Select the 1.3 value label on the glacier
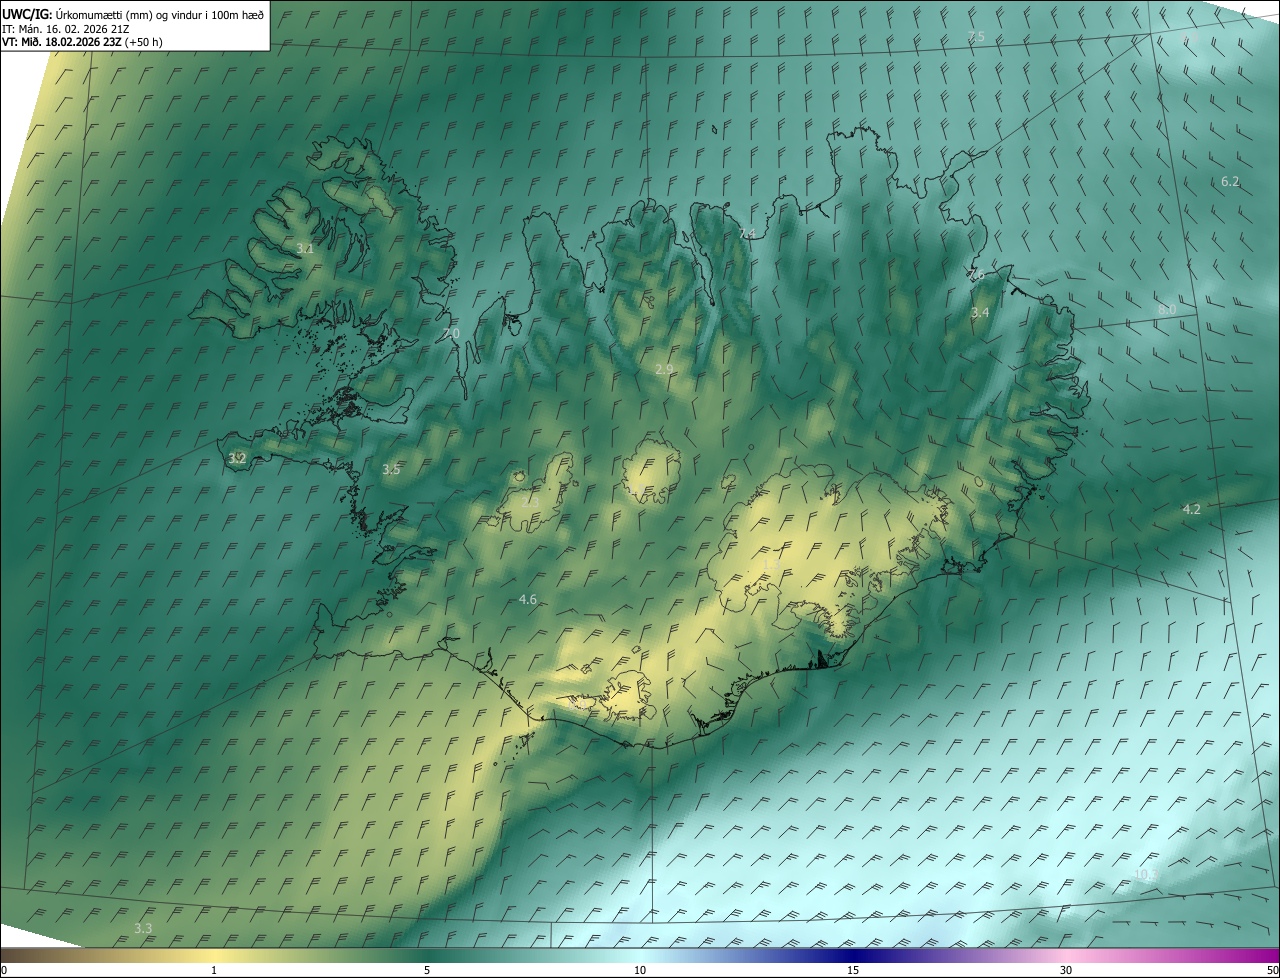Screen dimensions: 1280x978 [771, 565]
